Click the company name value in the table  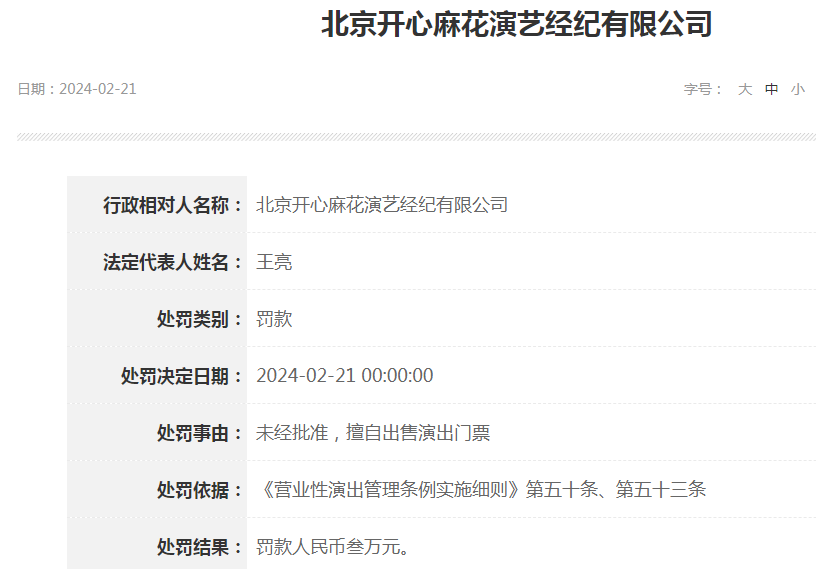tap(382, 205)
